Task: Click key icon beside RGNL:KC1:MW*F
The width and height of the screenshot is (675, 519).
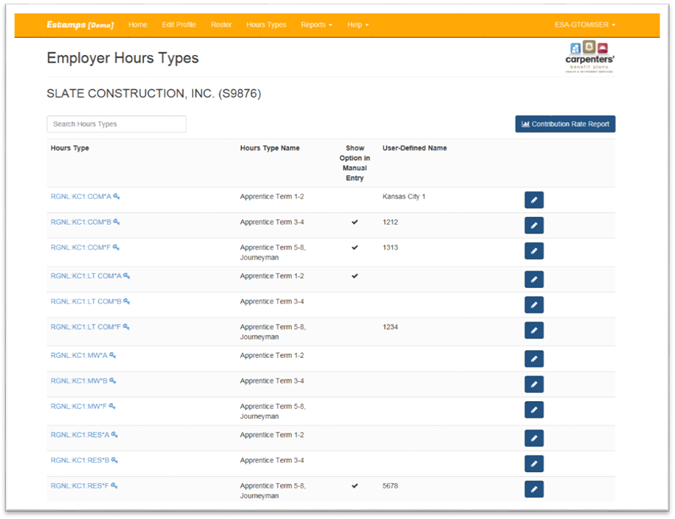Action: point(113,406)
